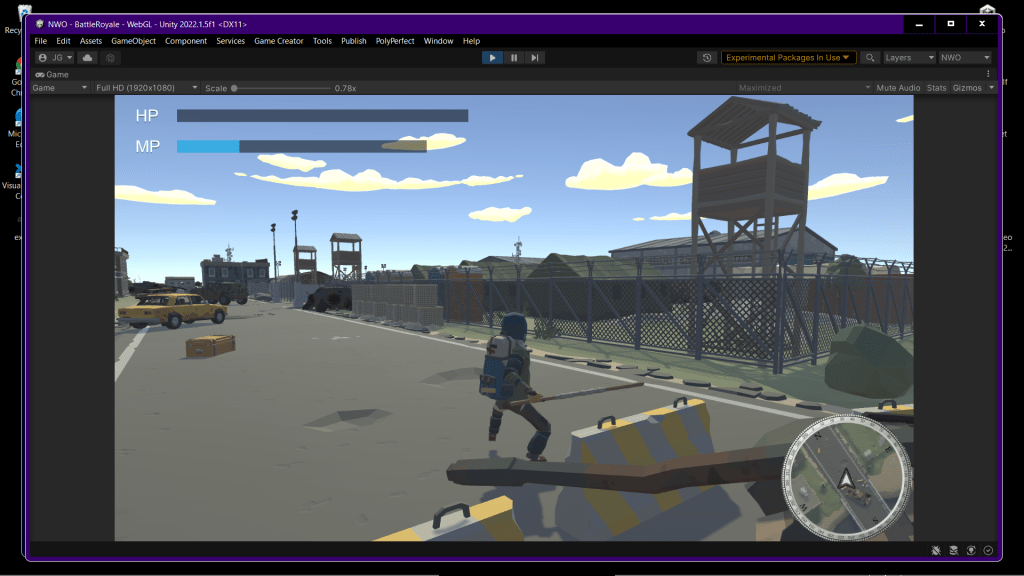The height and width of the screenshot is (576, 1024).
Task: Open the auto-generate lighting status icon
Action: point(970,550)
